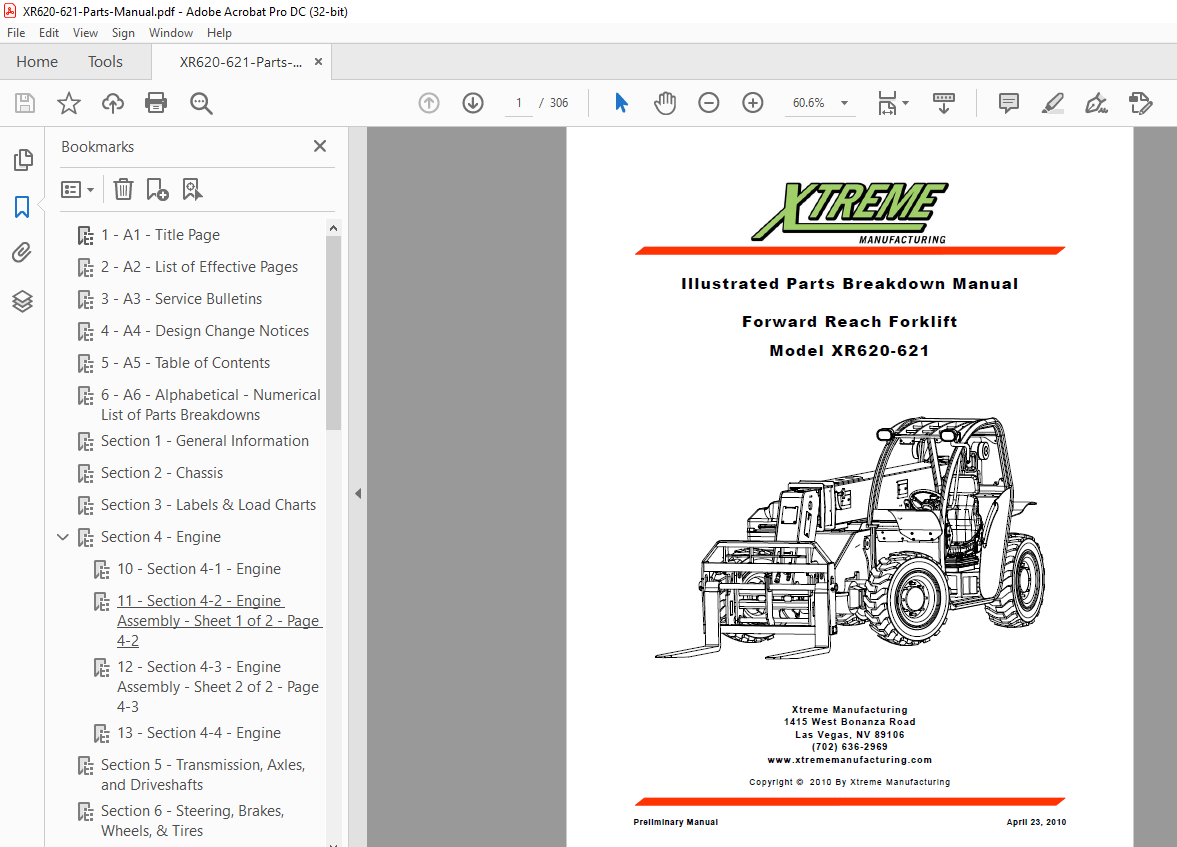
Task: Open the Sign document pen icon
Action: pyautogui.click(x=1097, y=103)
